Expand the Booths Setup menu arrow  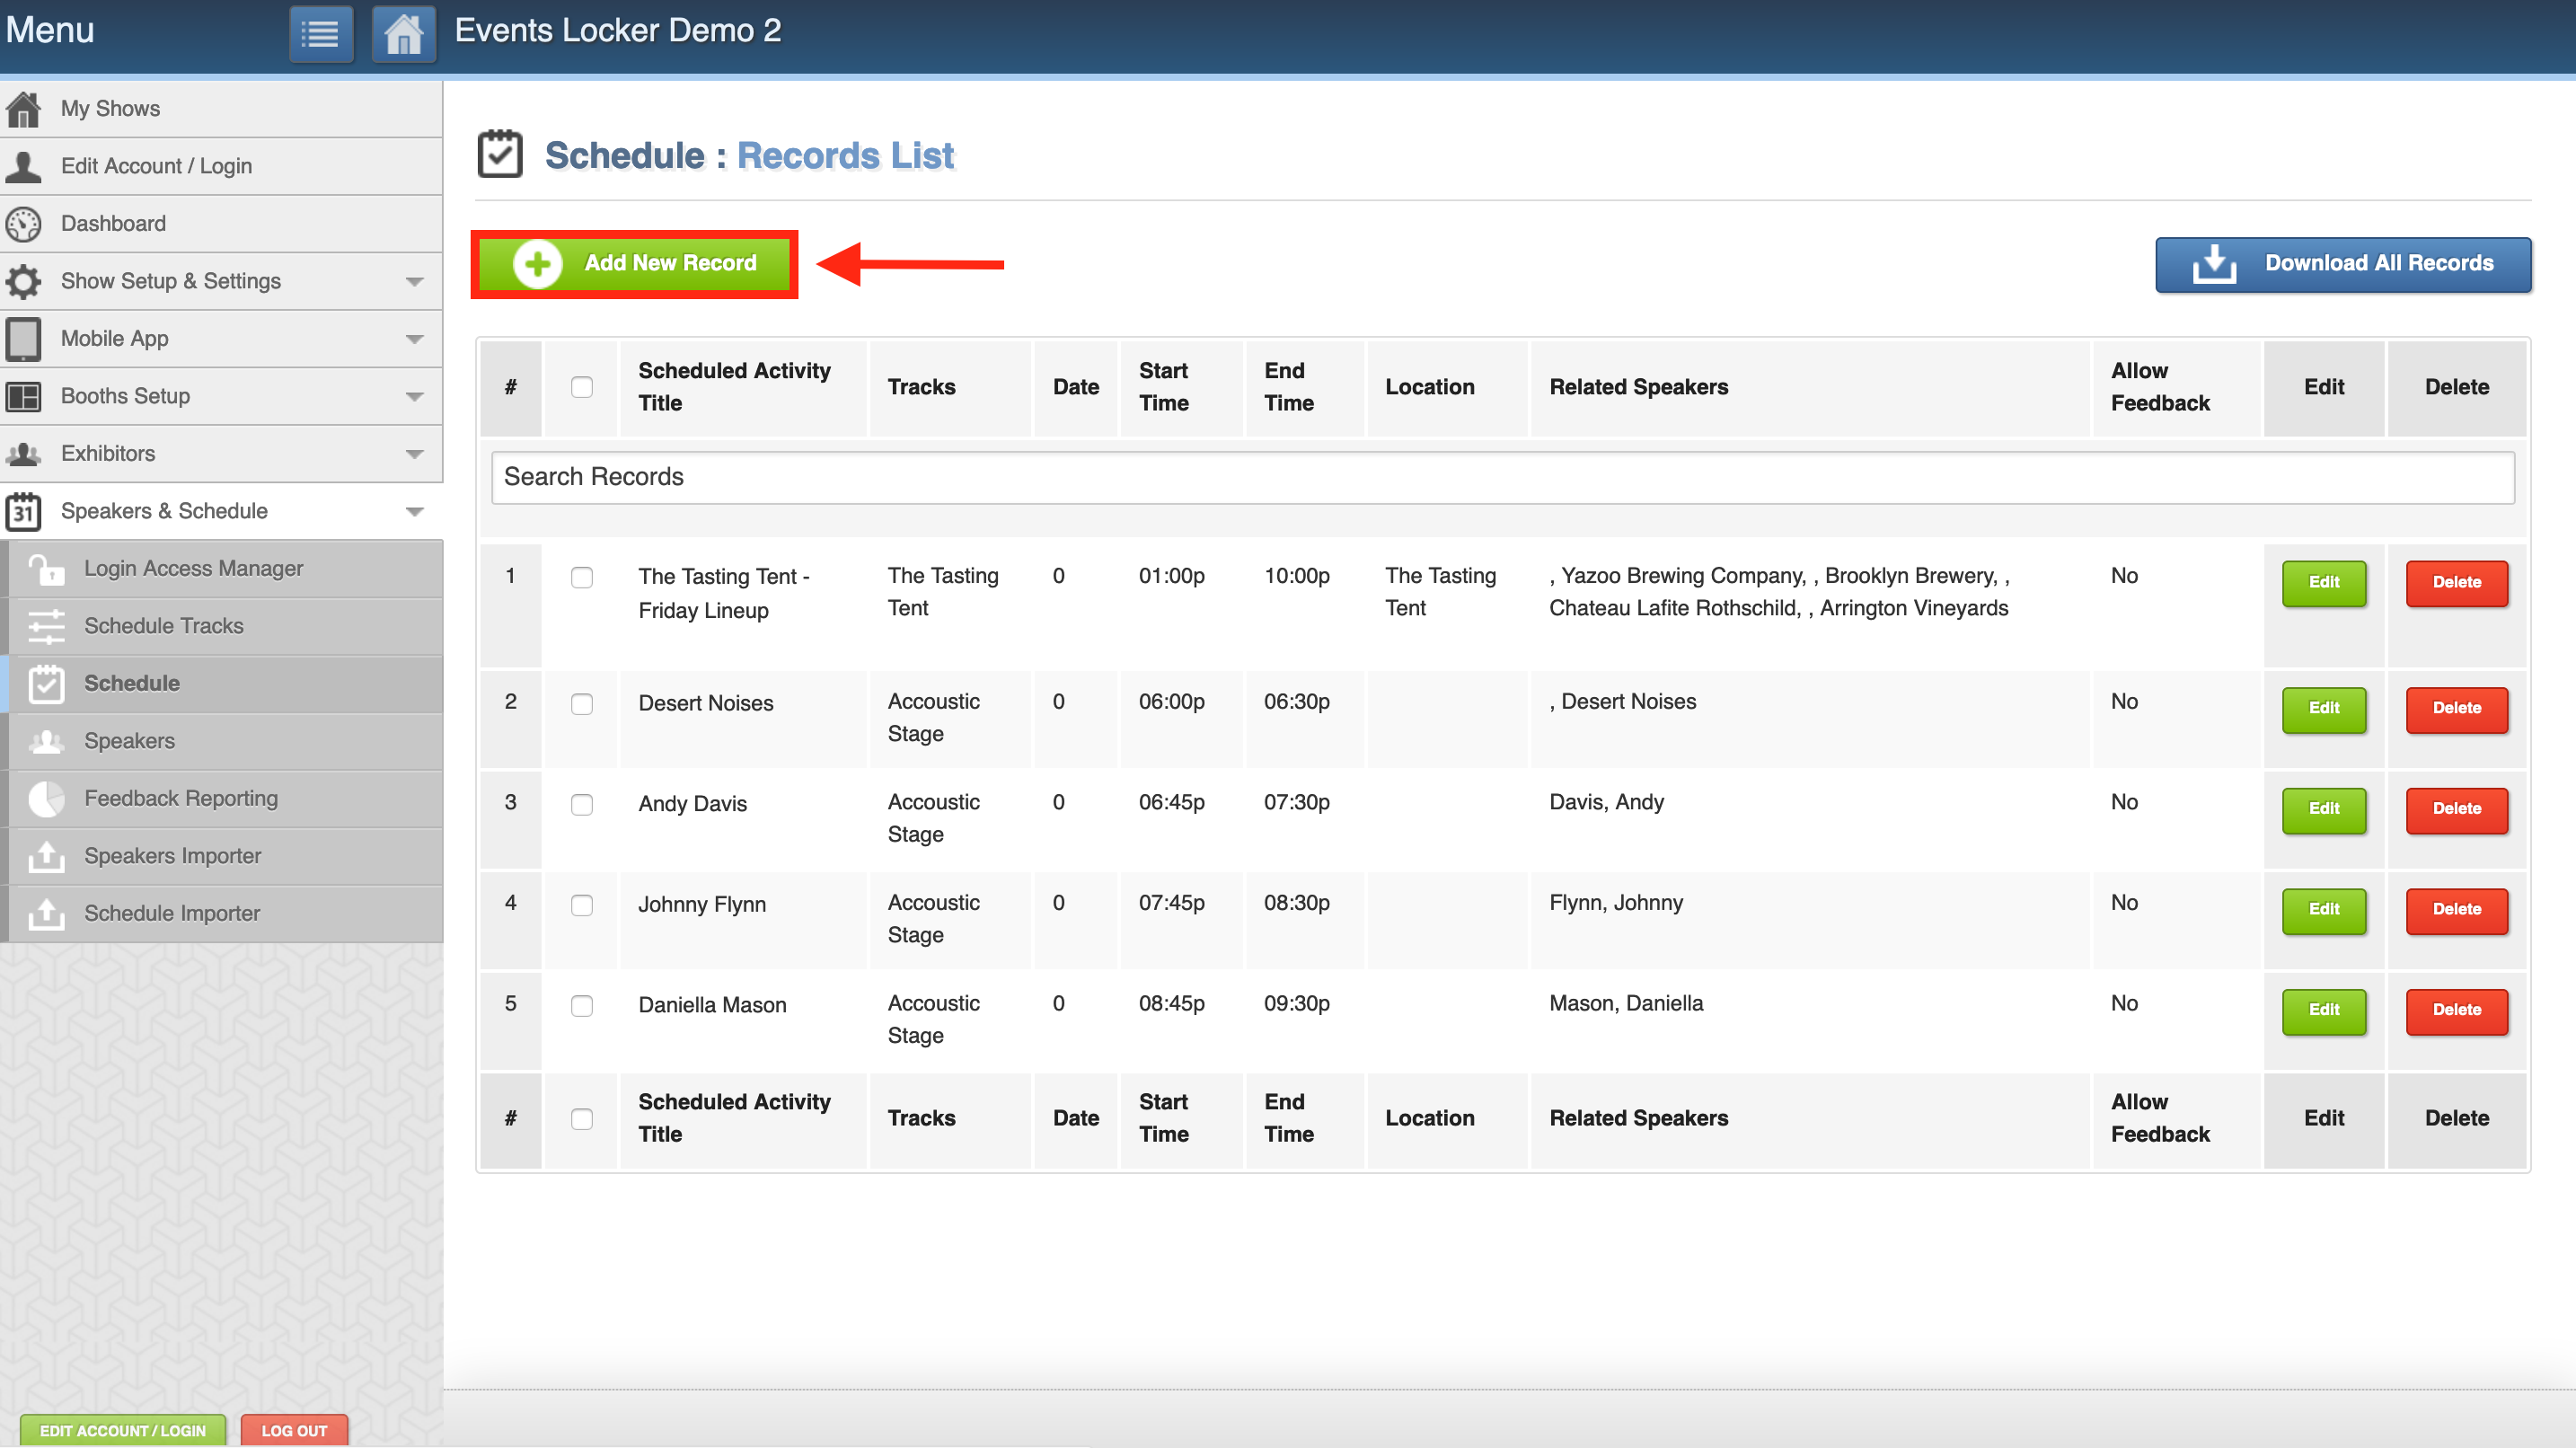coord(414,397)
